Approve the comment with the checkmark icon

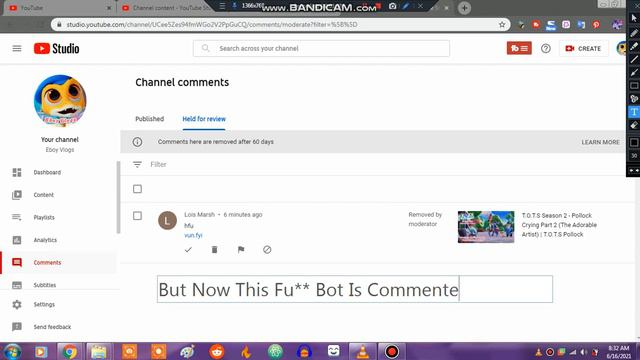tap(188, 249)
